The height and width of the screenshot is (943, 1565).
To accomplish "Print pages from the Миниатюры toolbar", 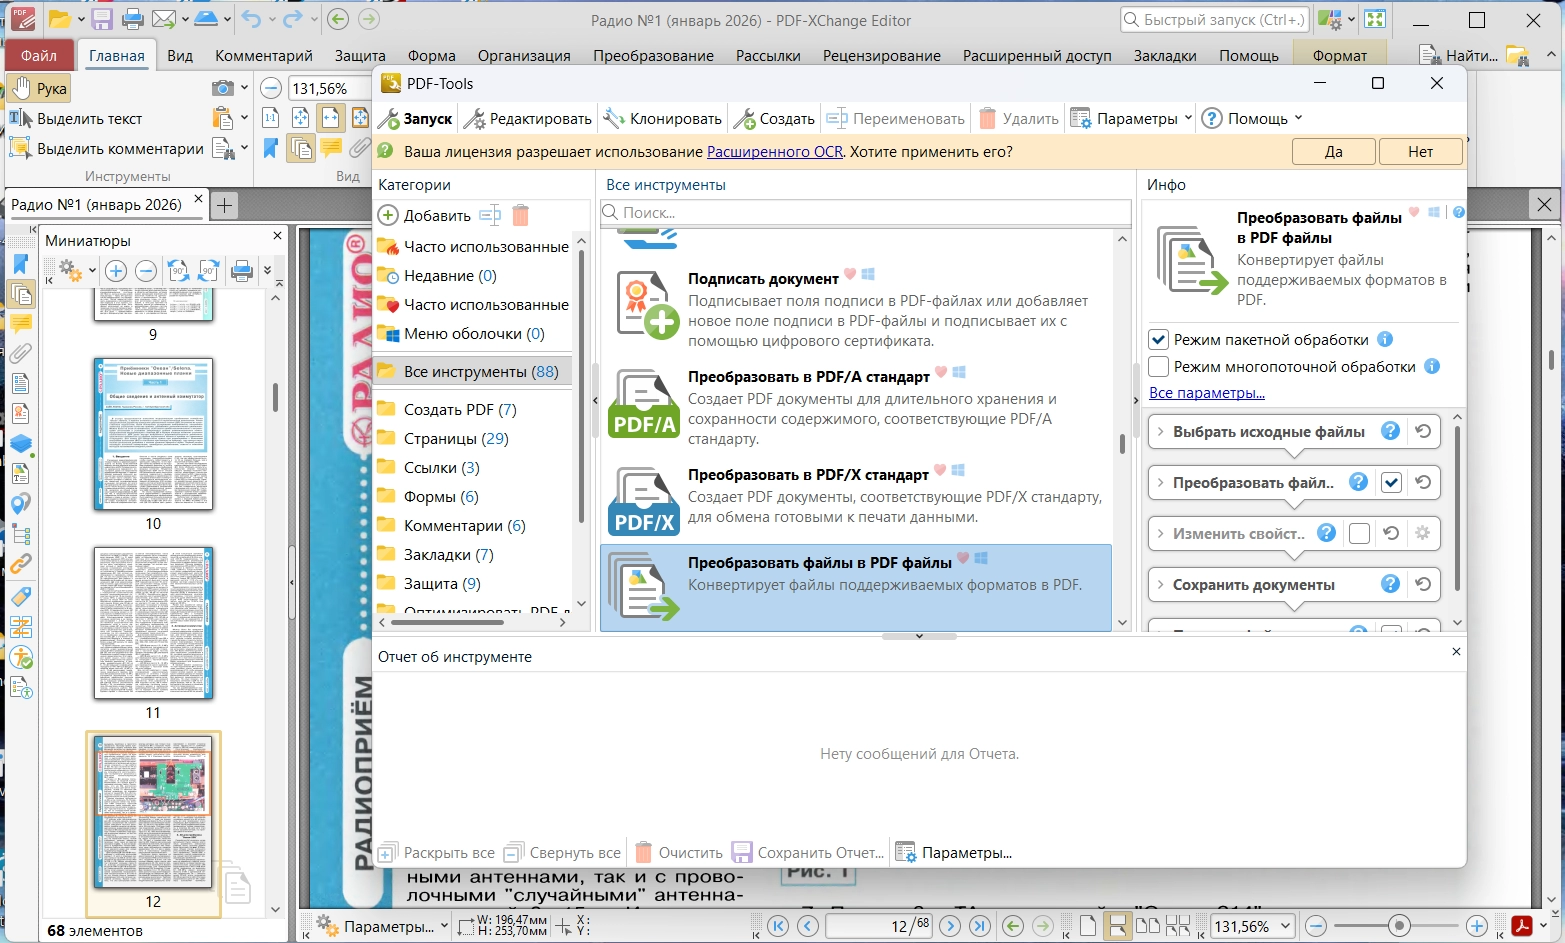I will [241, 271].
